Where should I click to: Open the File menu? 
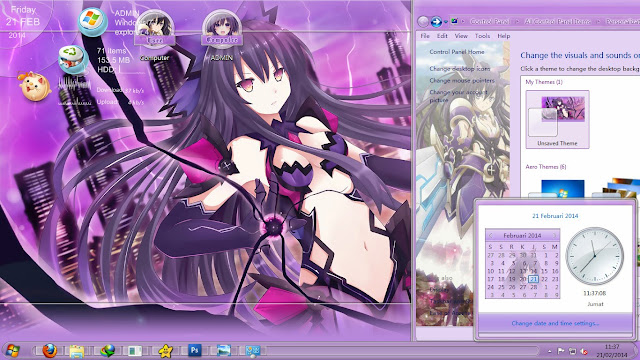coord(425,36)
